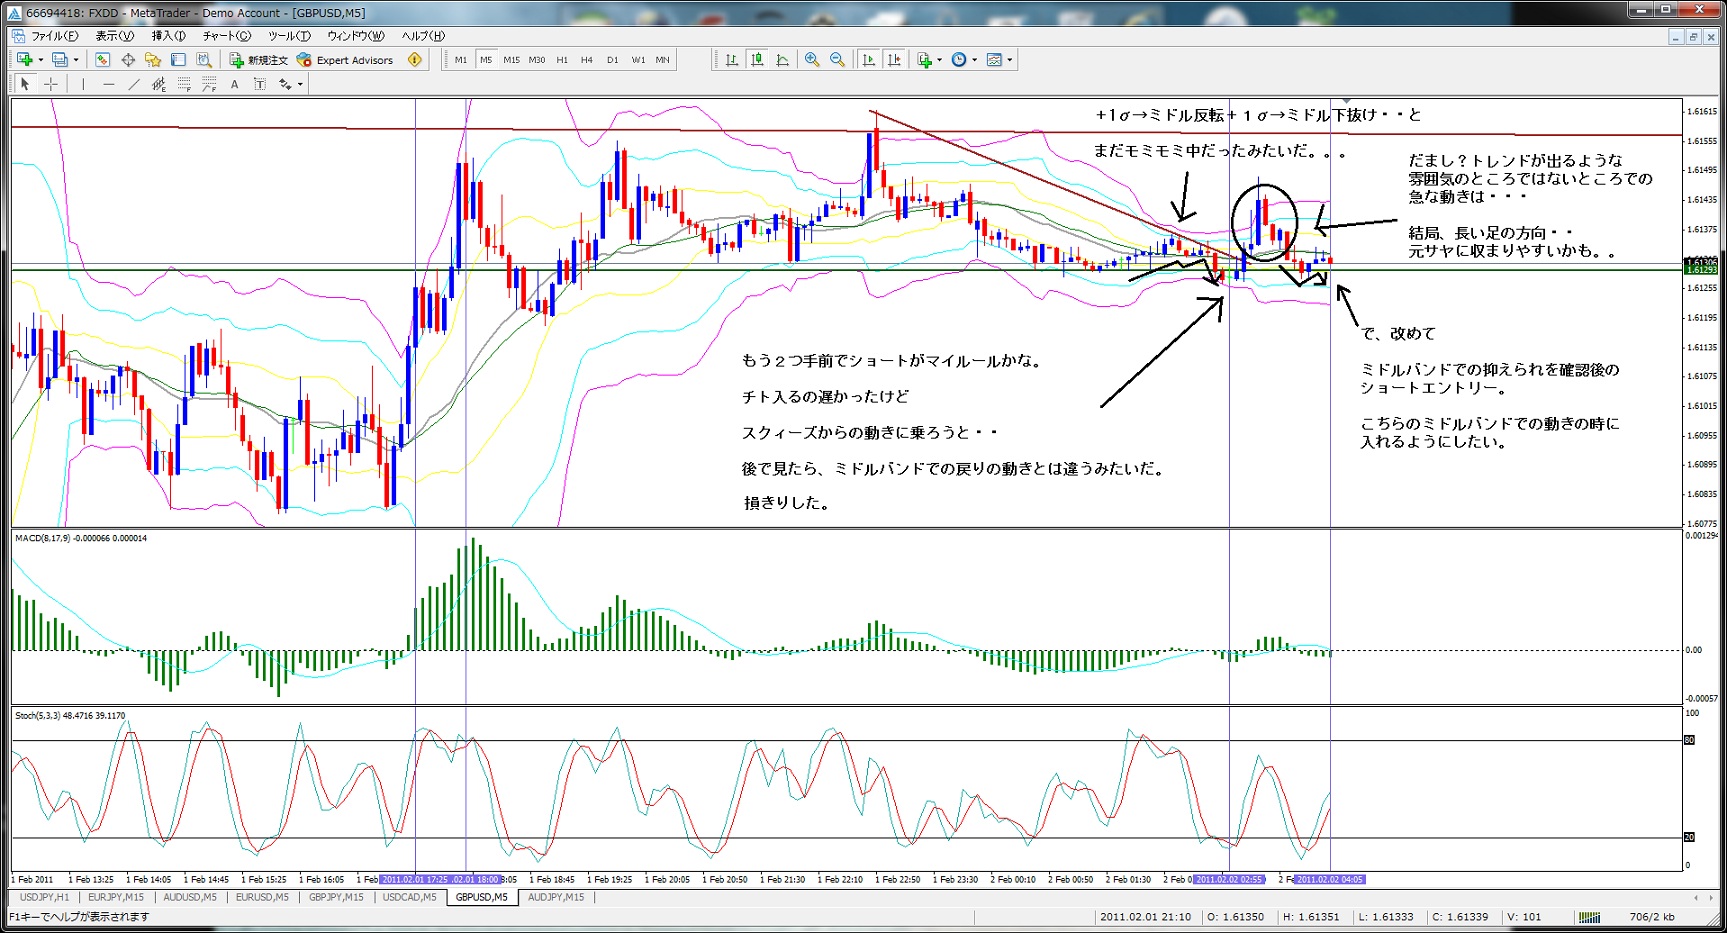Toggle the Terminal panel icon
Image resolution: width=1727 pixels, height=933 pixels.
click(x=179, y=60)
